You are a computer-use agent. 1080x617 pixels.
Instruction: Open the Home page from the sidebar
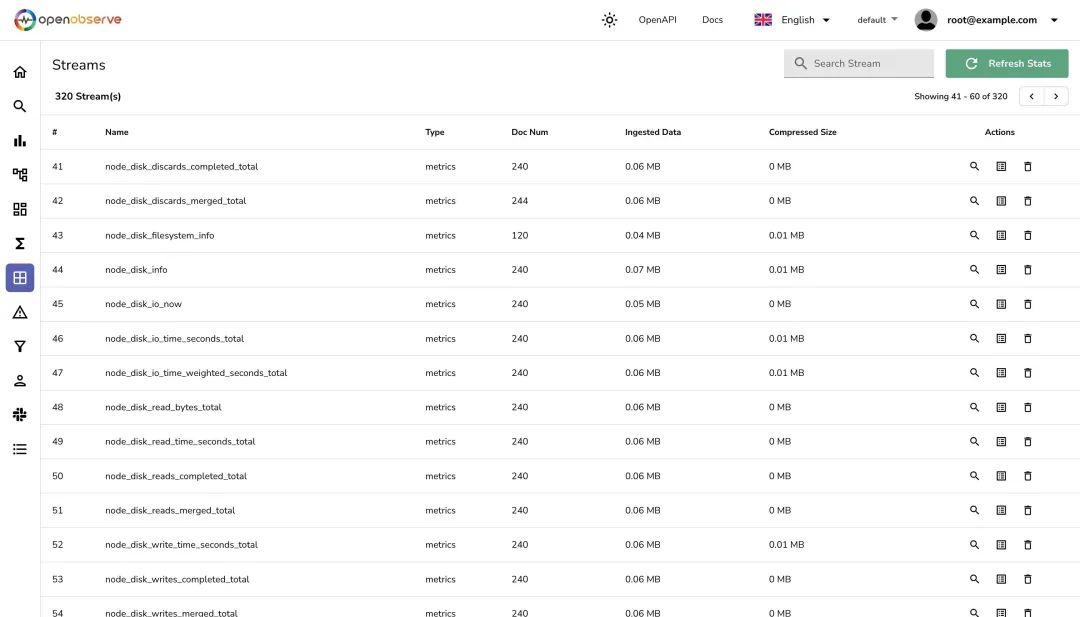coord(19,71)
